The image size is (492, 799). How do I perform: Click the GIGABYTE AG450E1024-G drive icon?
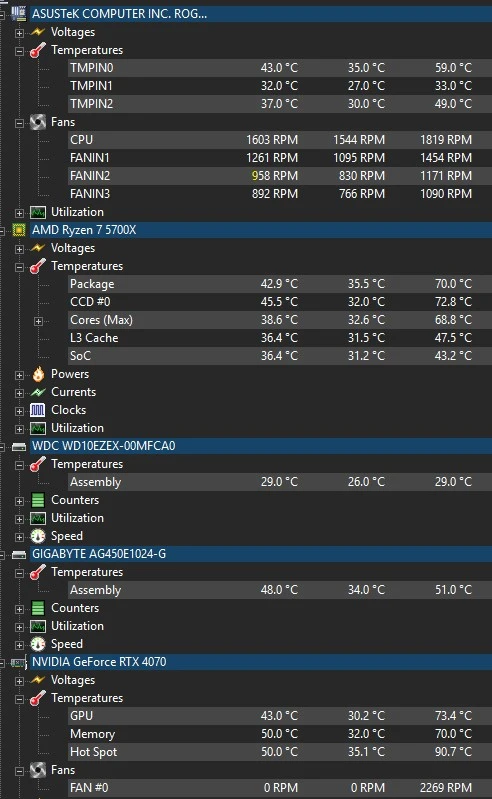[x=19, y=554]
